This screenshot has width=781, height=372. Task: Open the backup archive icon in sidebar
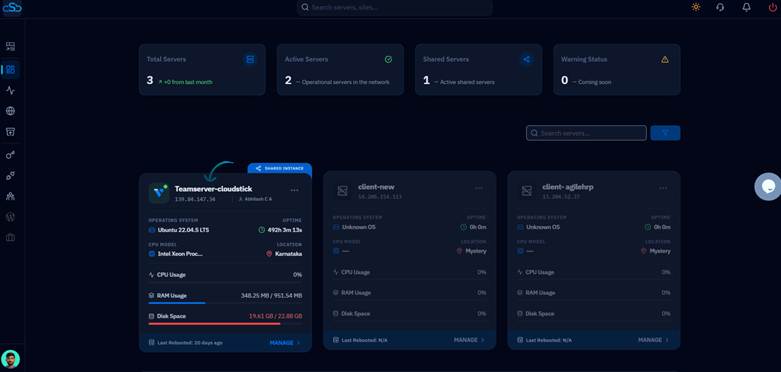(x=10, y=131)
